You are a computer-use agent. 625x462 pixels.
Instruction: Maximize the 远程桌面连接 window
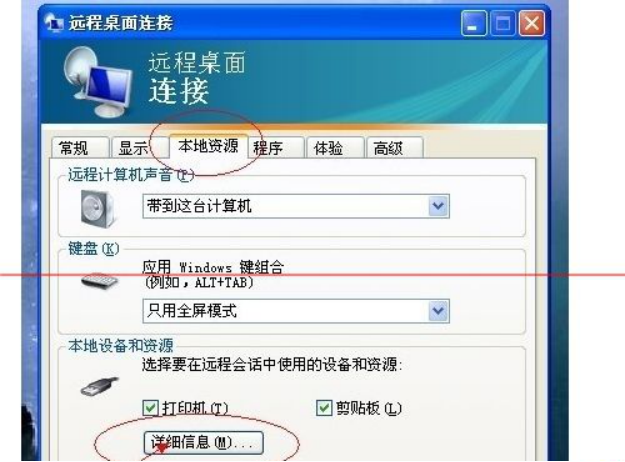(503, 24)
